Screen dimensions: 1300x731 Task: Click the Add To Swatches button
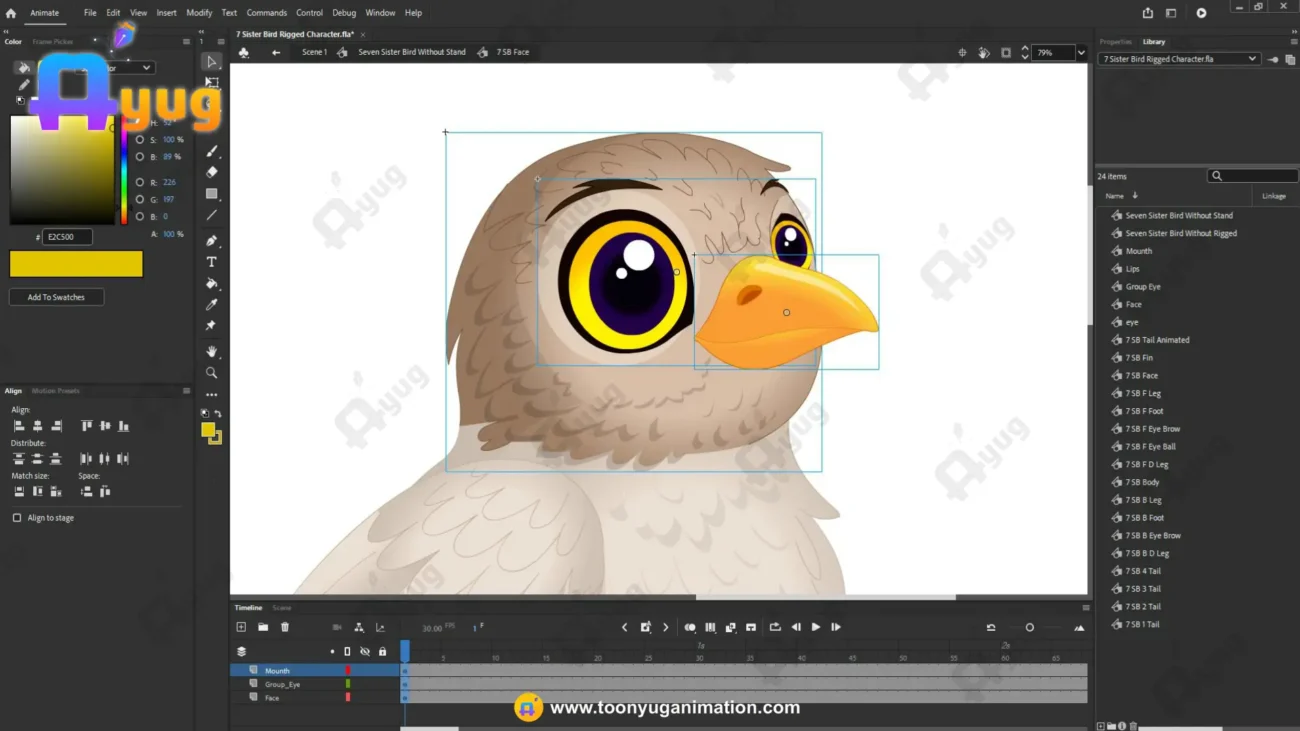56,297
